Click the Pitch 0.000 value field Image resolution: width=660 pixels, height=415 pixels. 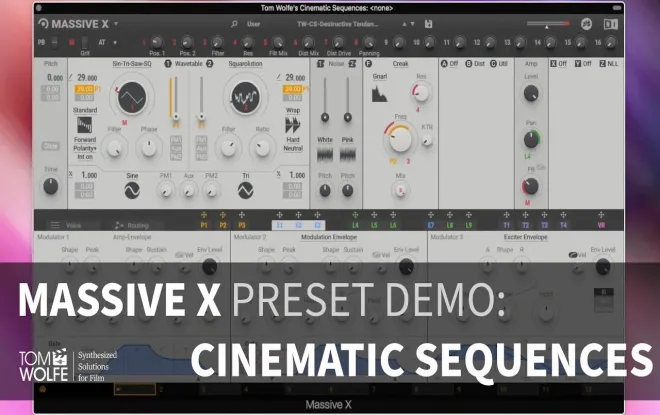click(x=55, y=77)
